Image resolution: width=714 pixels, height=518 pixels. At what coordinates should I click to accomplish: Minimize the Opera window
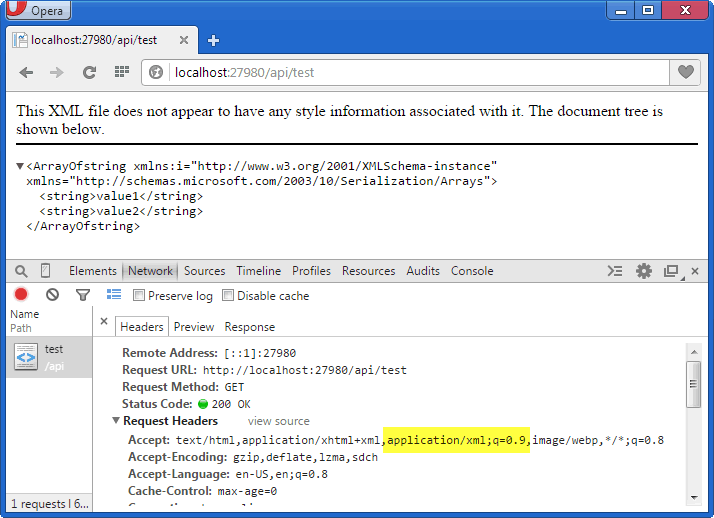[620, 10]
